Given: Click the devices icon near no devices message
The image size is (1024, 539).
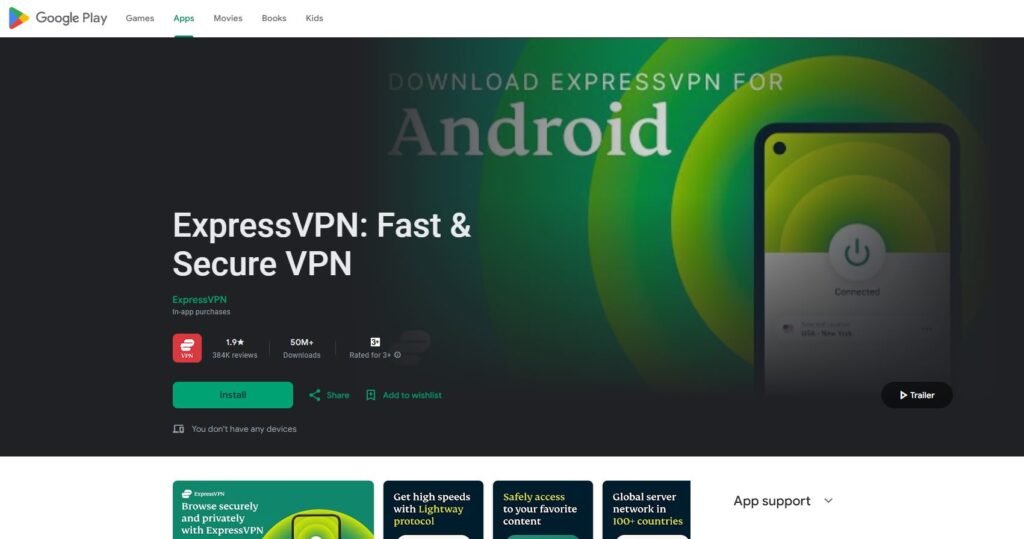Looking at the screenshot, I should click(178, 429).
